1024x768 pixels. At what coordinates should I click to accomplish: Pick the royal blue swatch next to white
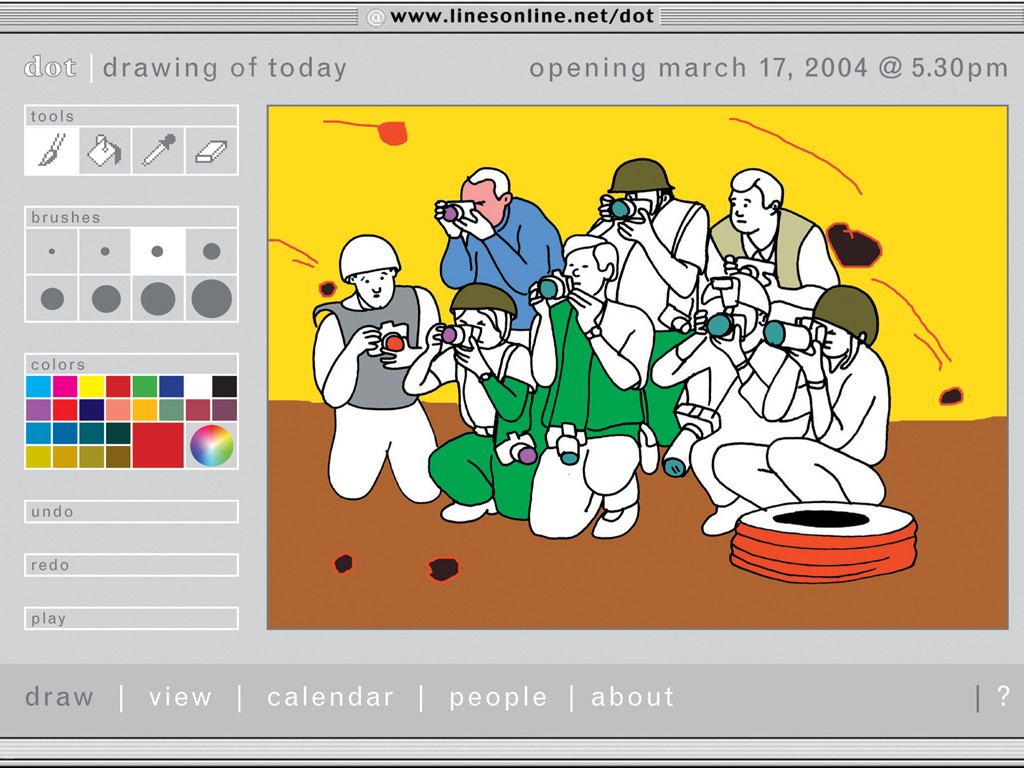172,387
